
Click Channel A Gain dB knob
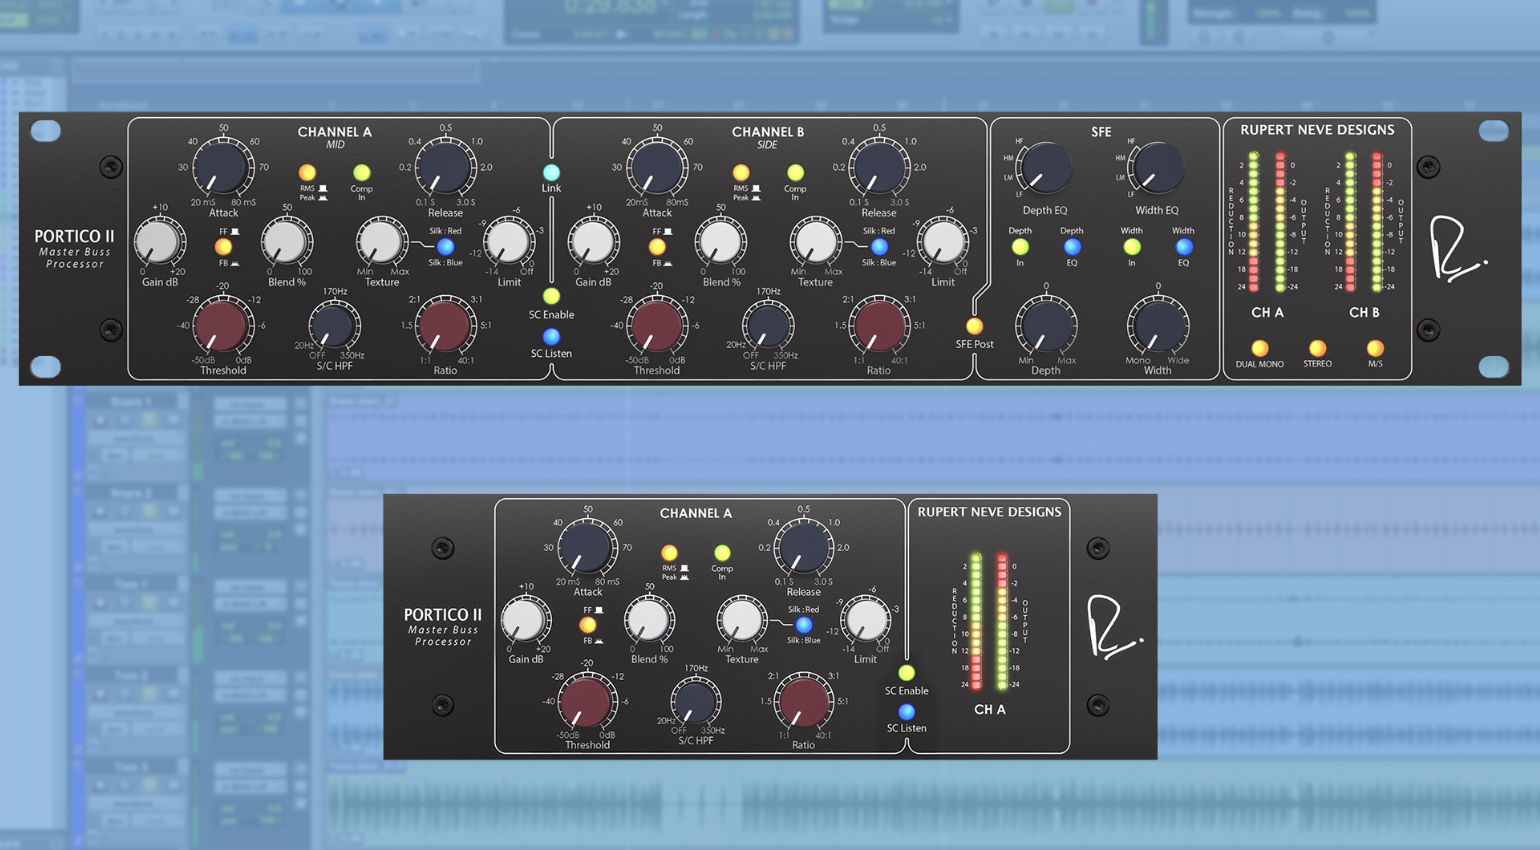pos(159,242)
